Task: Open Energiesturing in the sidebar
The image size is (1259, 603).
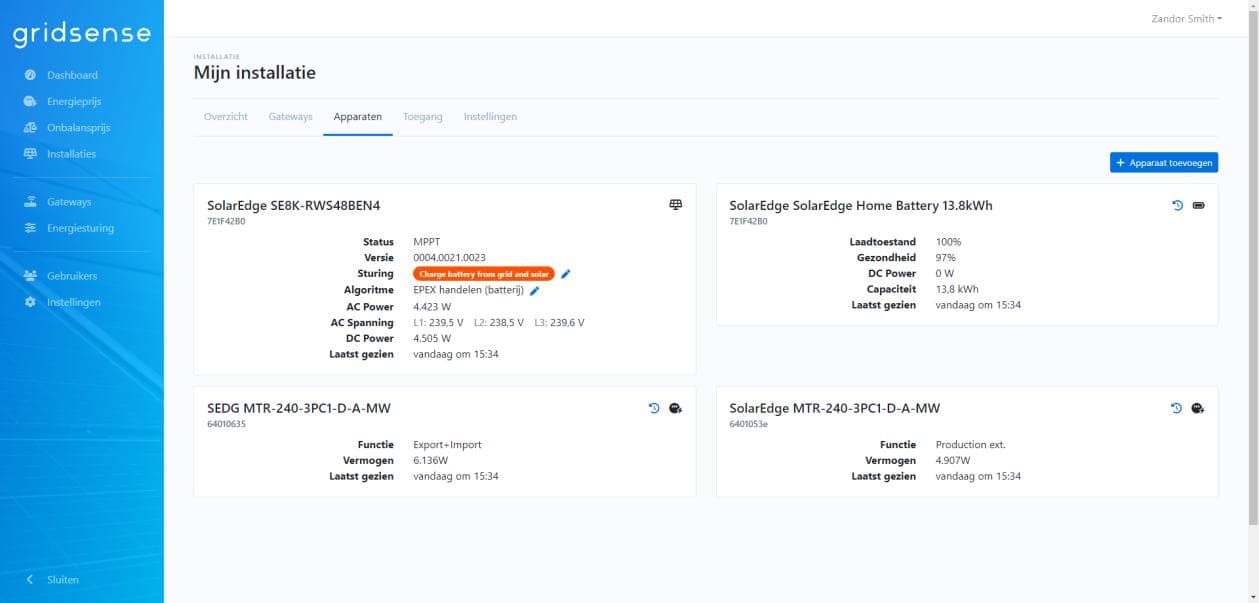Action: pyautogui.click(x=80, y=228)
